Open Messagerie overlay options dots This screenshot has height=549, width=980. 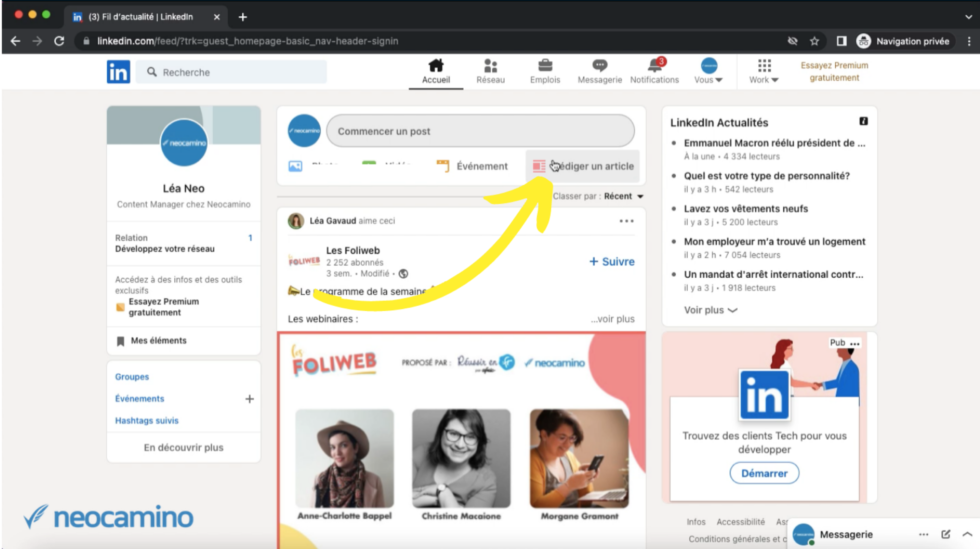pos(923,535)
